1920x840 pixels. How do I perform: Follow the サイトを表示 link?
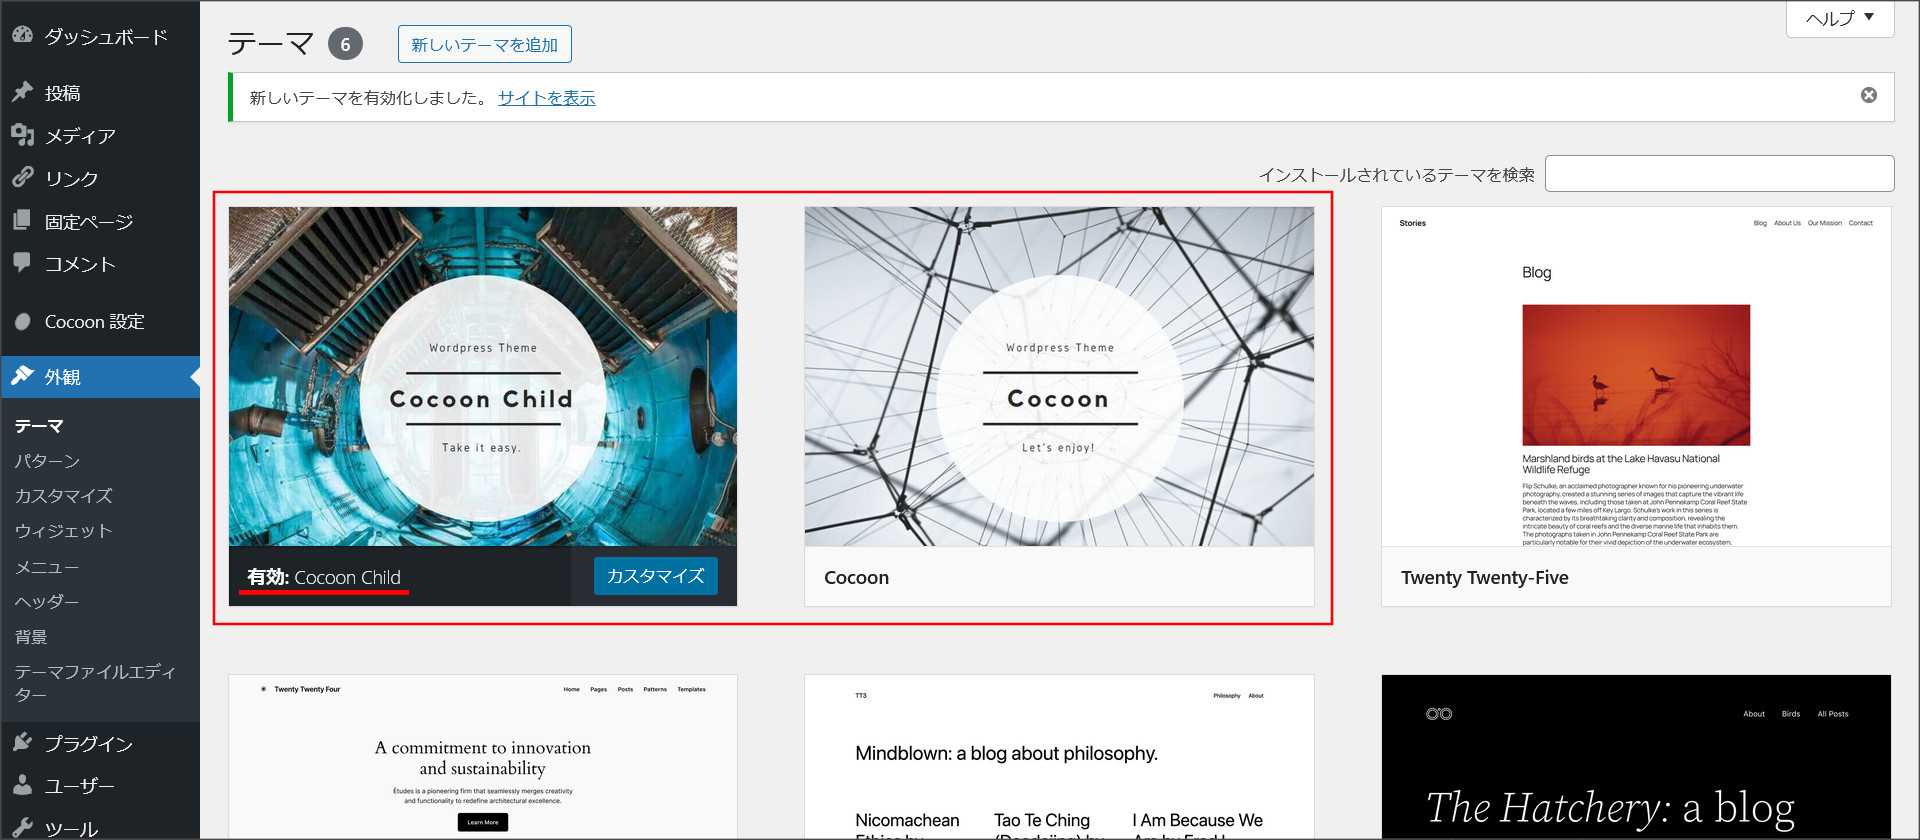coord(546,98)
